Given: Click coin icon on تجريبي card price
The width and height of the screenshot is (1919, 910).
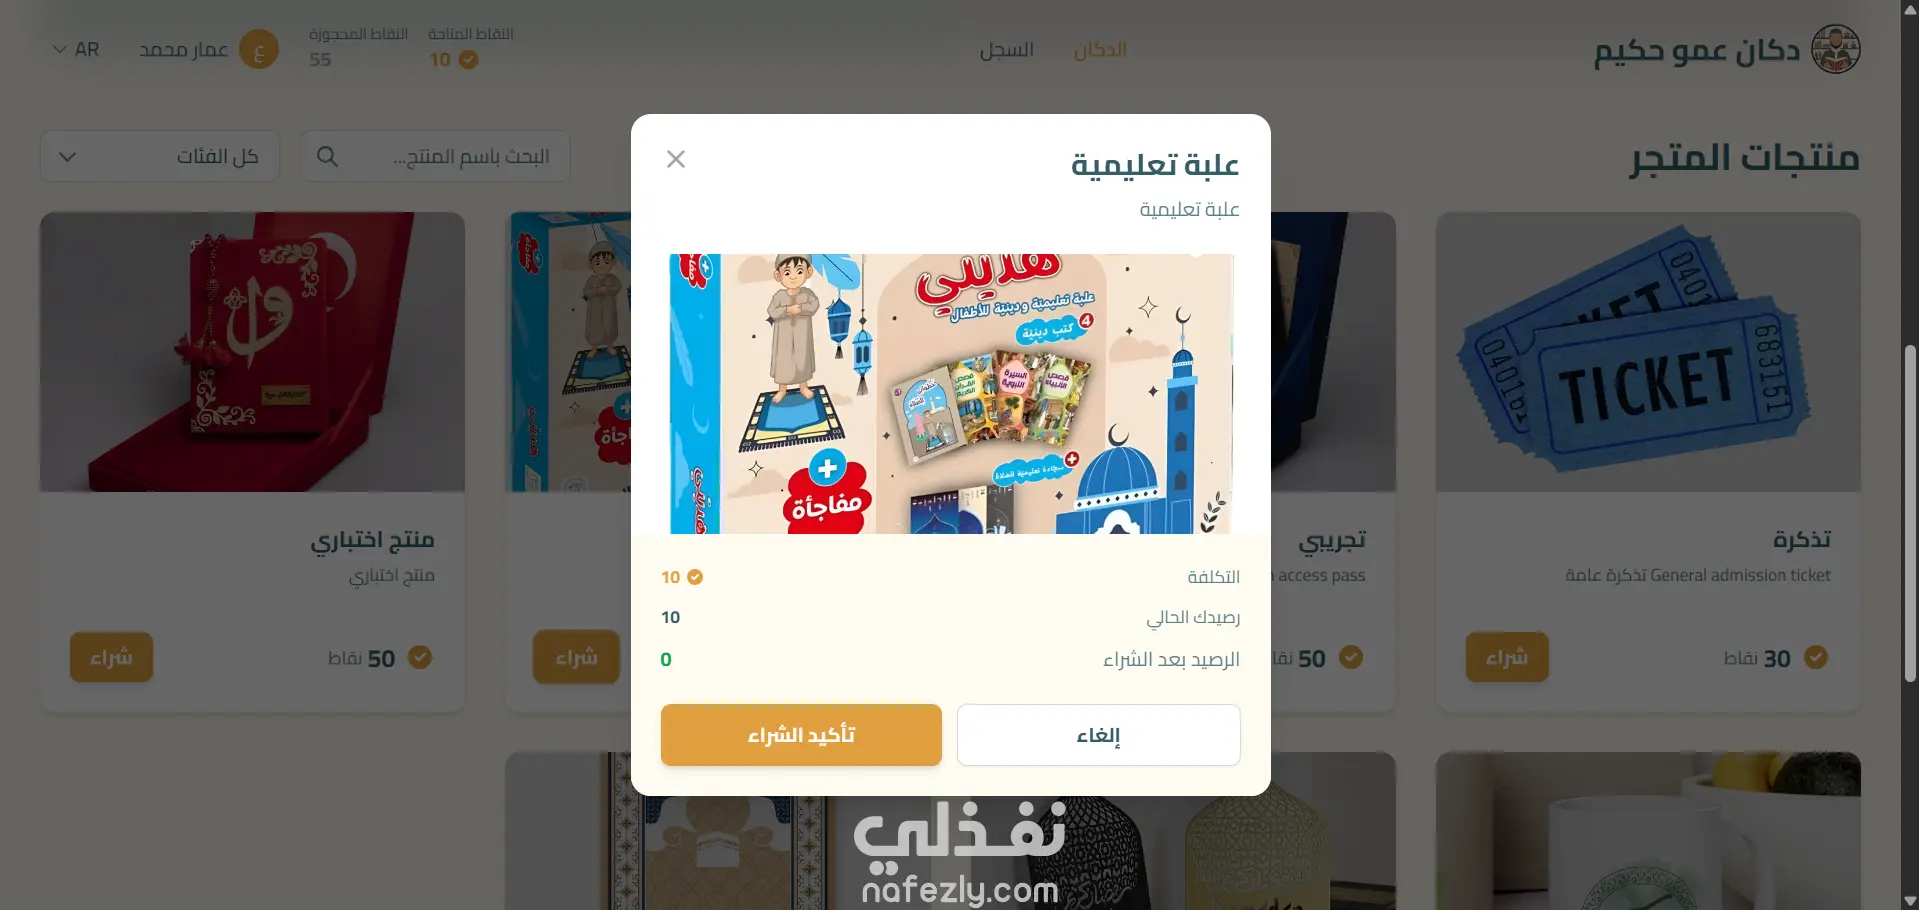Looking at the screenshot, I should click(1351, 657).
